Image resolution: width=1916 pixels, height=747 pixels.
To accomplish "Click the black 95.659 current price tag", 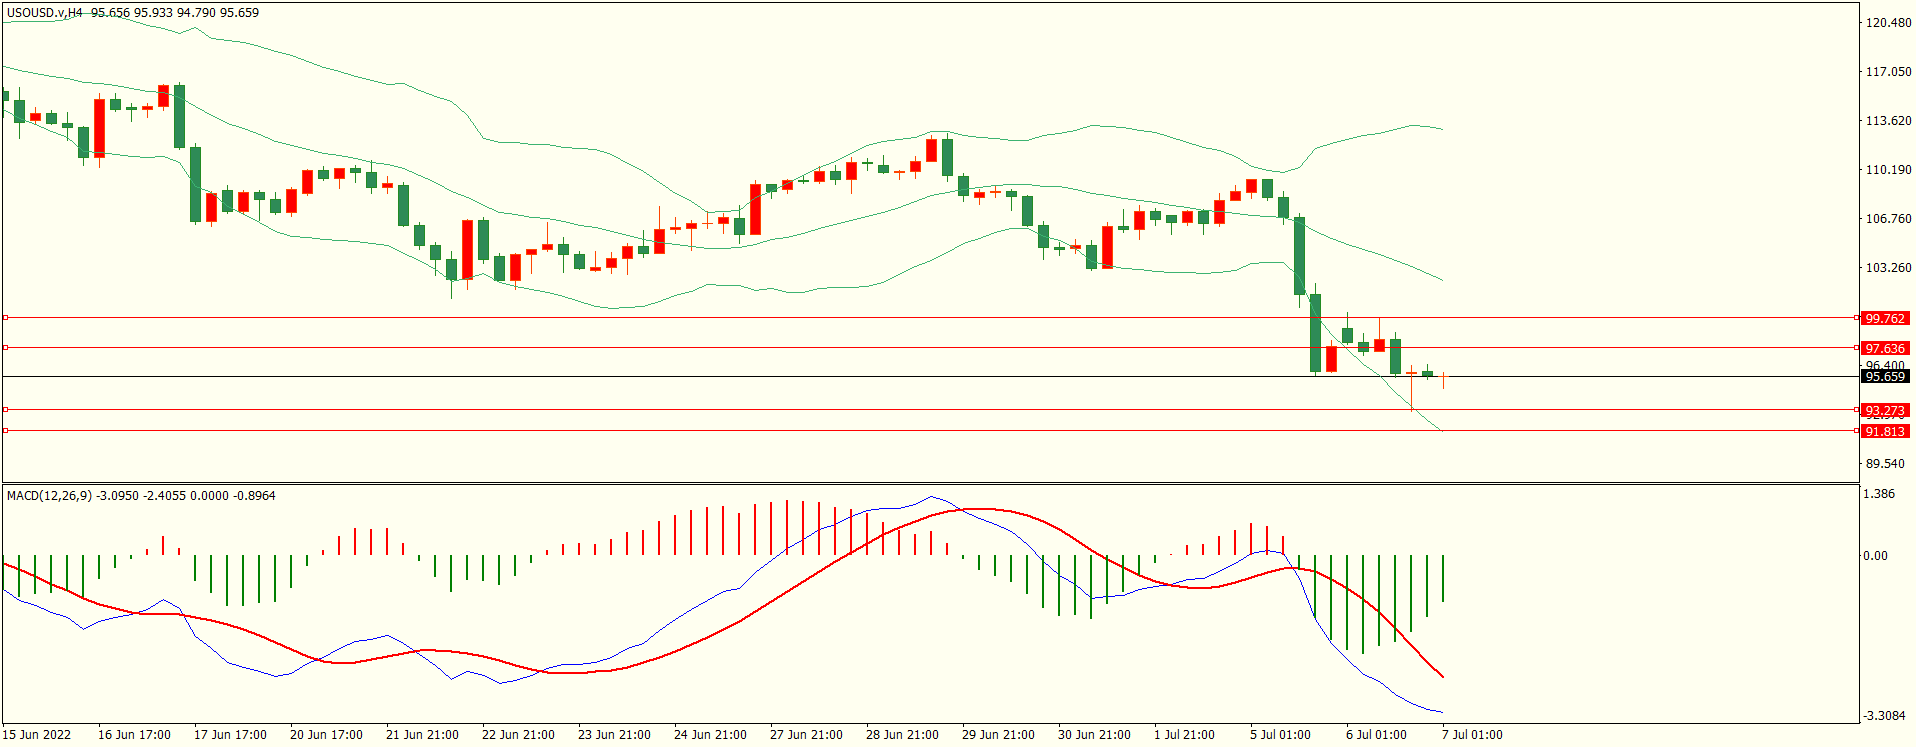I will (x=1885, y=377).
